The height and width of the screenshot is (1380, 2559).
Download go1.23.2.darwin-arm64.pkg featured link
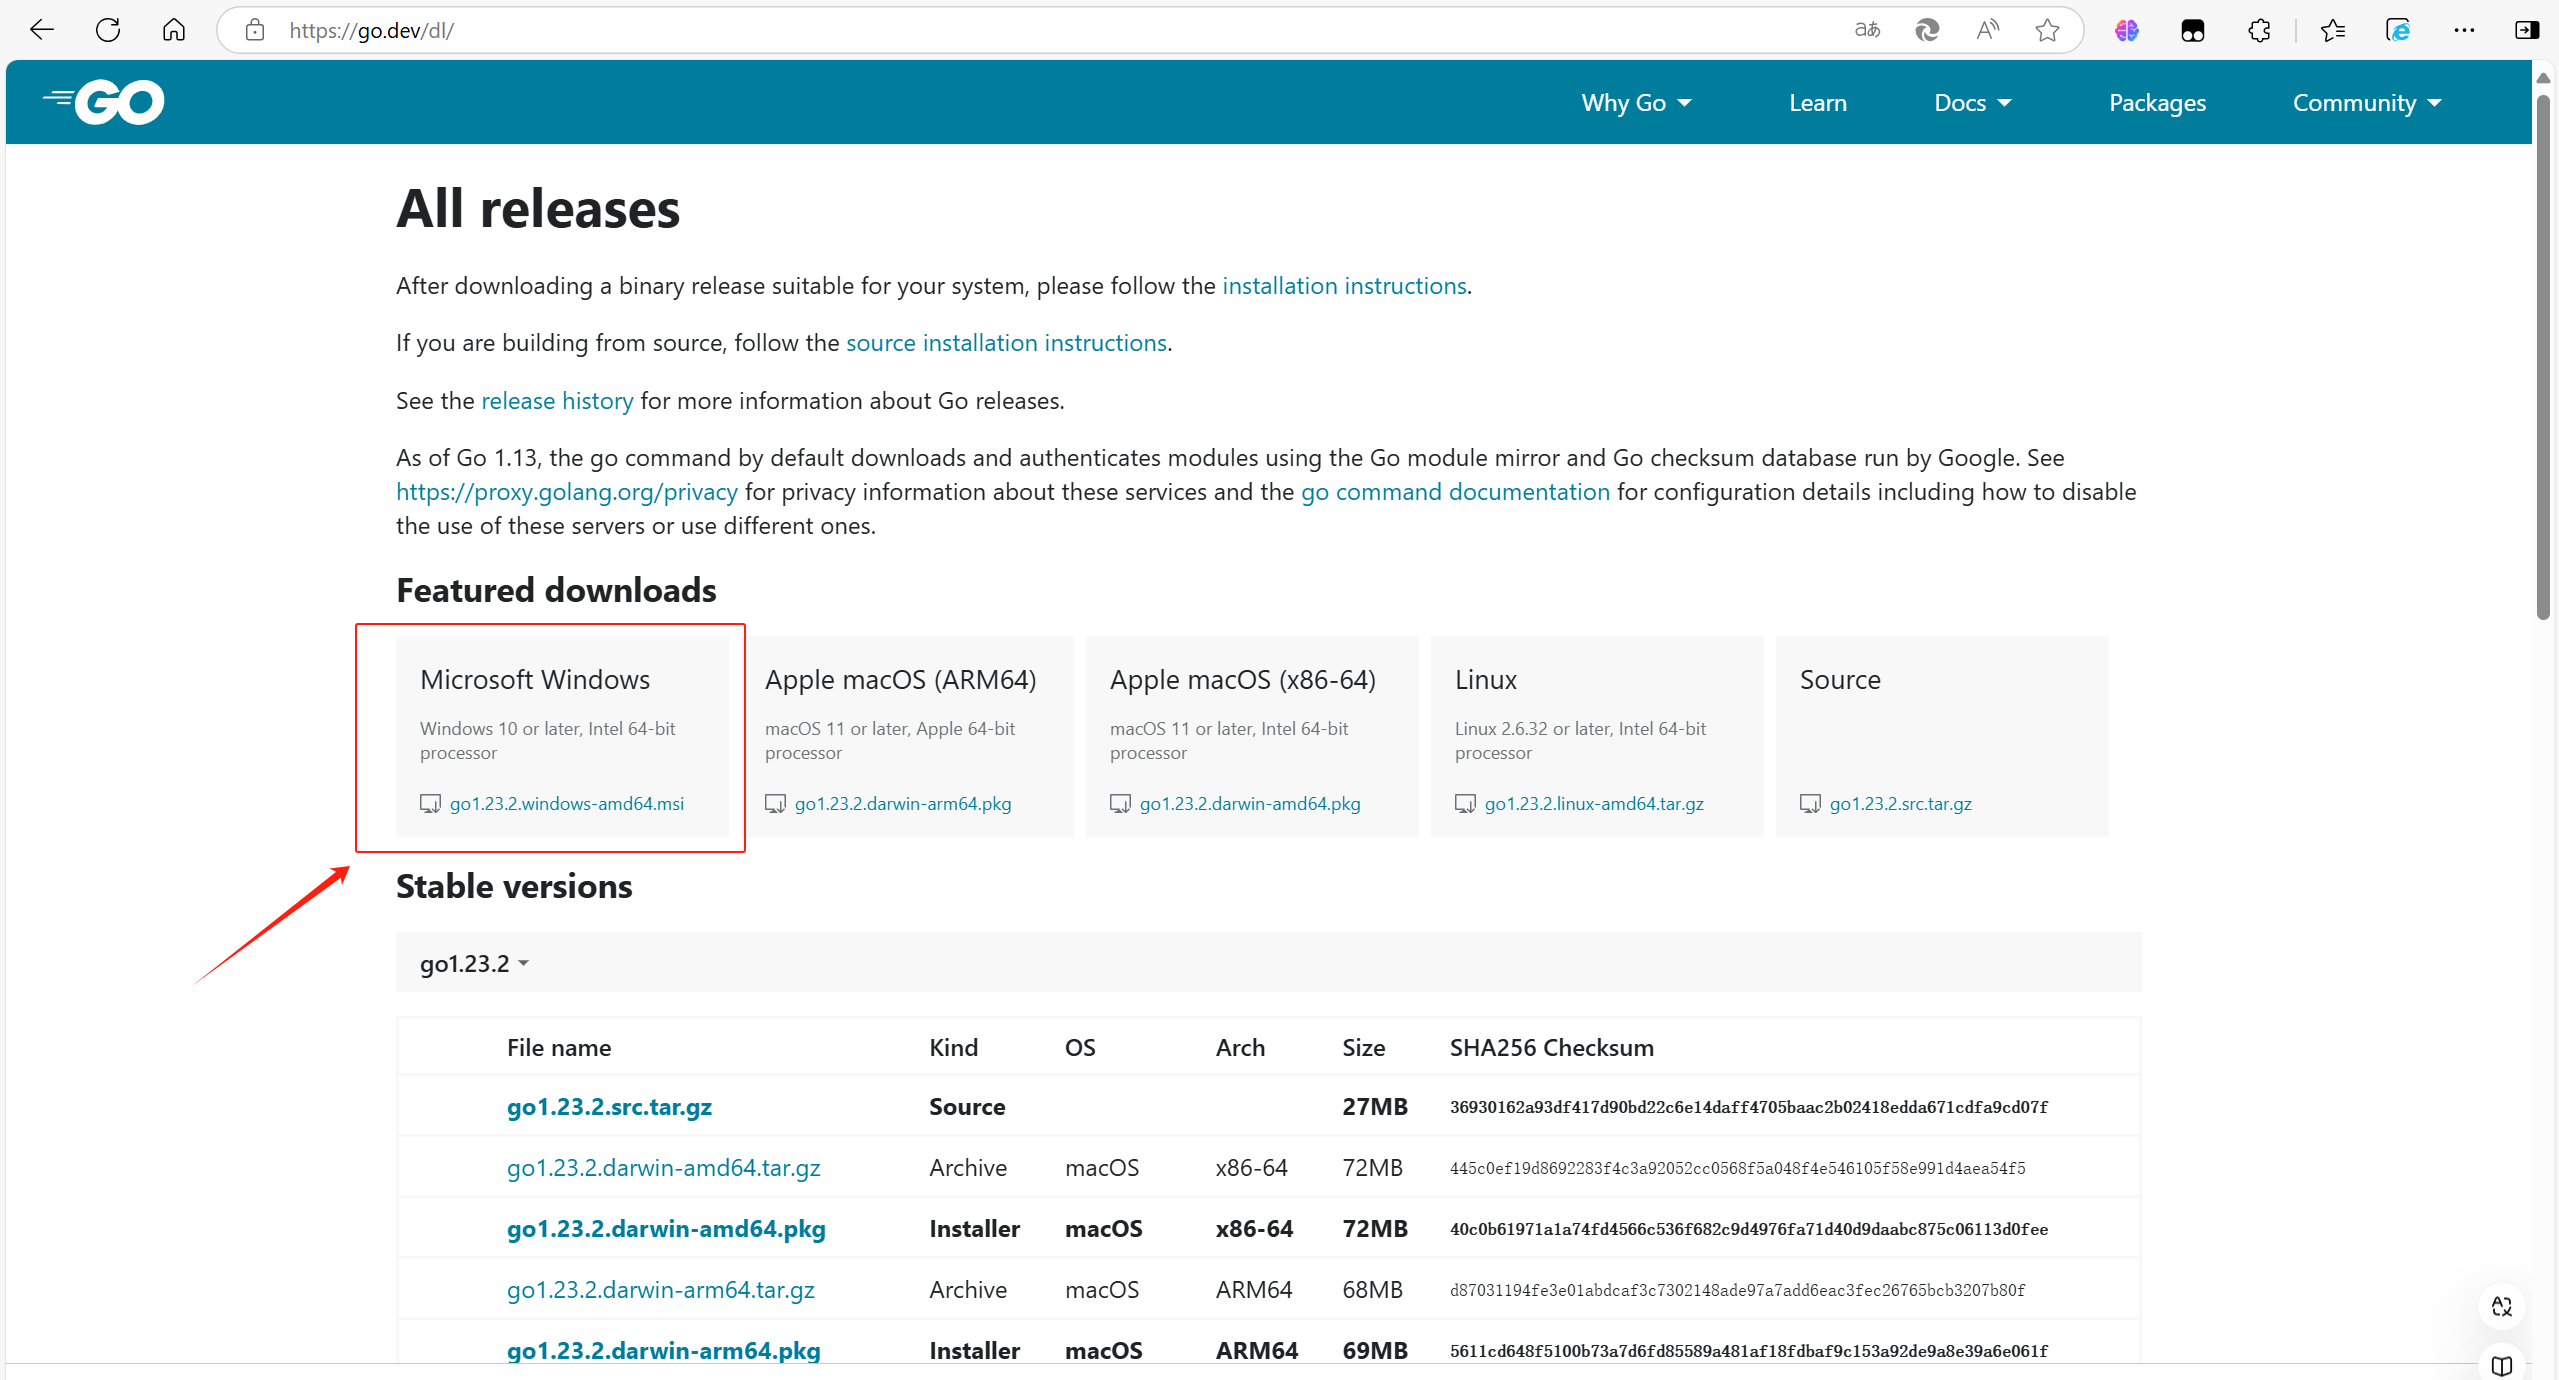(903, 804)
